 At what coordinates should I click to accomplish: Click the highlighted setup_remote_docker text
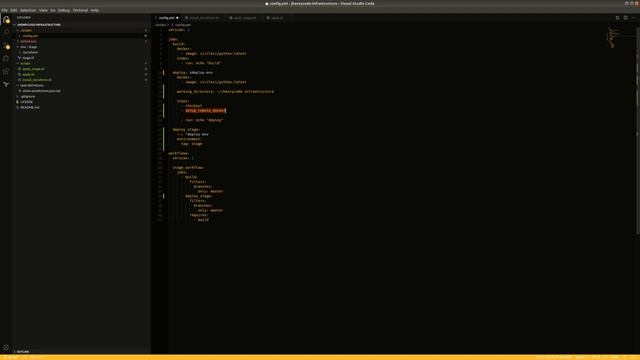point(205,111)
